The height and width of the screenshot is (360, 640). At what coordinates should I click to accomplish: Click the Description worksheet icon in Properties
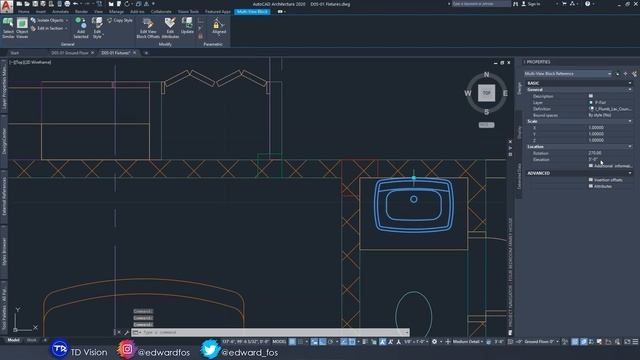tap(591, 96)
